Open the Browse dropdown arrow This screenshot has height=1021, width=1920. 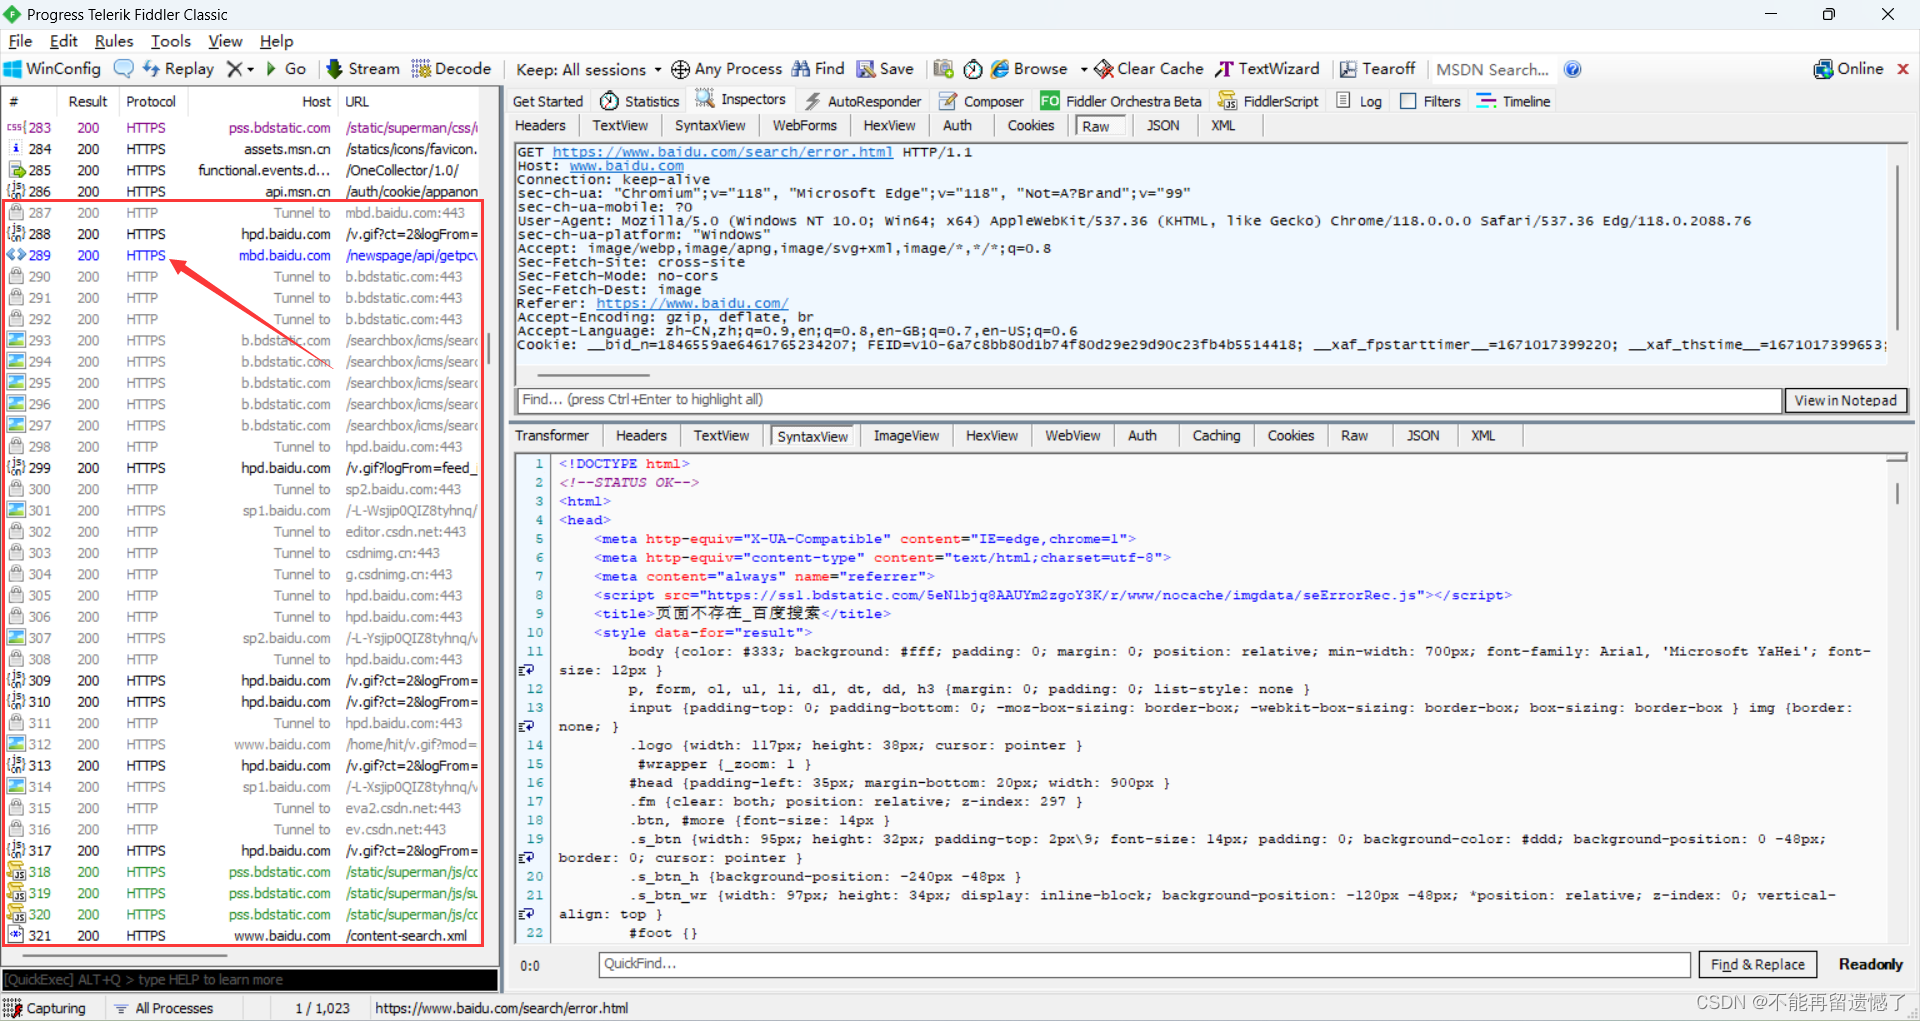click(1084, 69)
